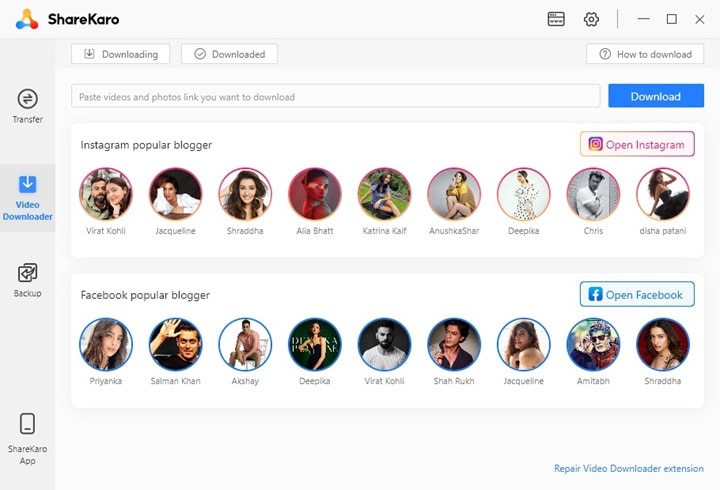Image resolution: width=720 pixels, height=490 pixels.
Task: Open Amitabh Facebook profile thumbnail
Action: pyautogui.click(x=593, y=344)
